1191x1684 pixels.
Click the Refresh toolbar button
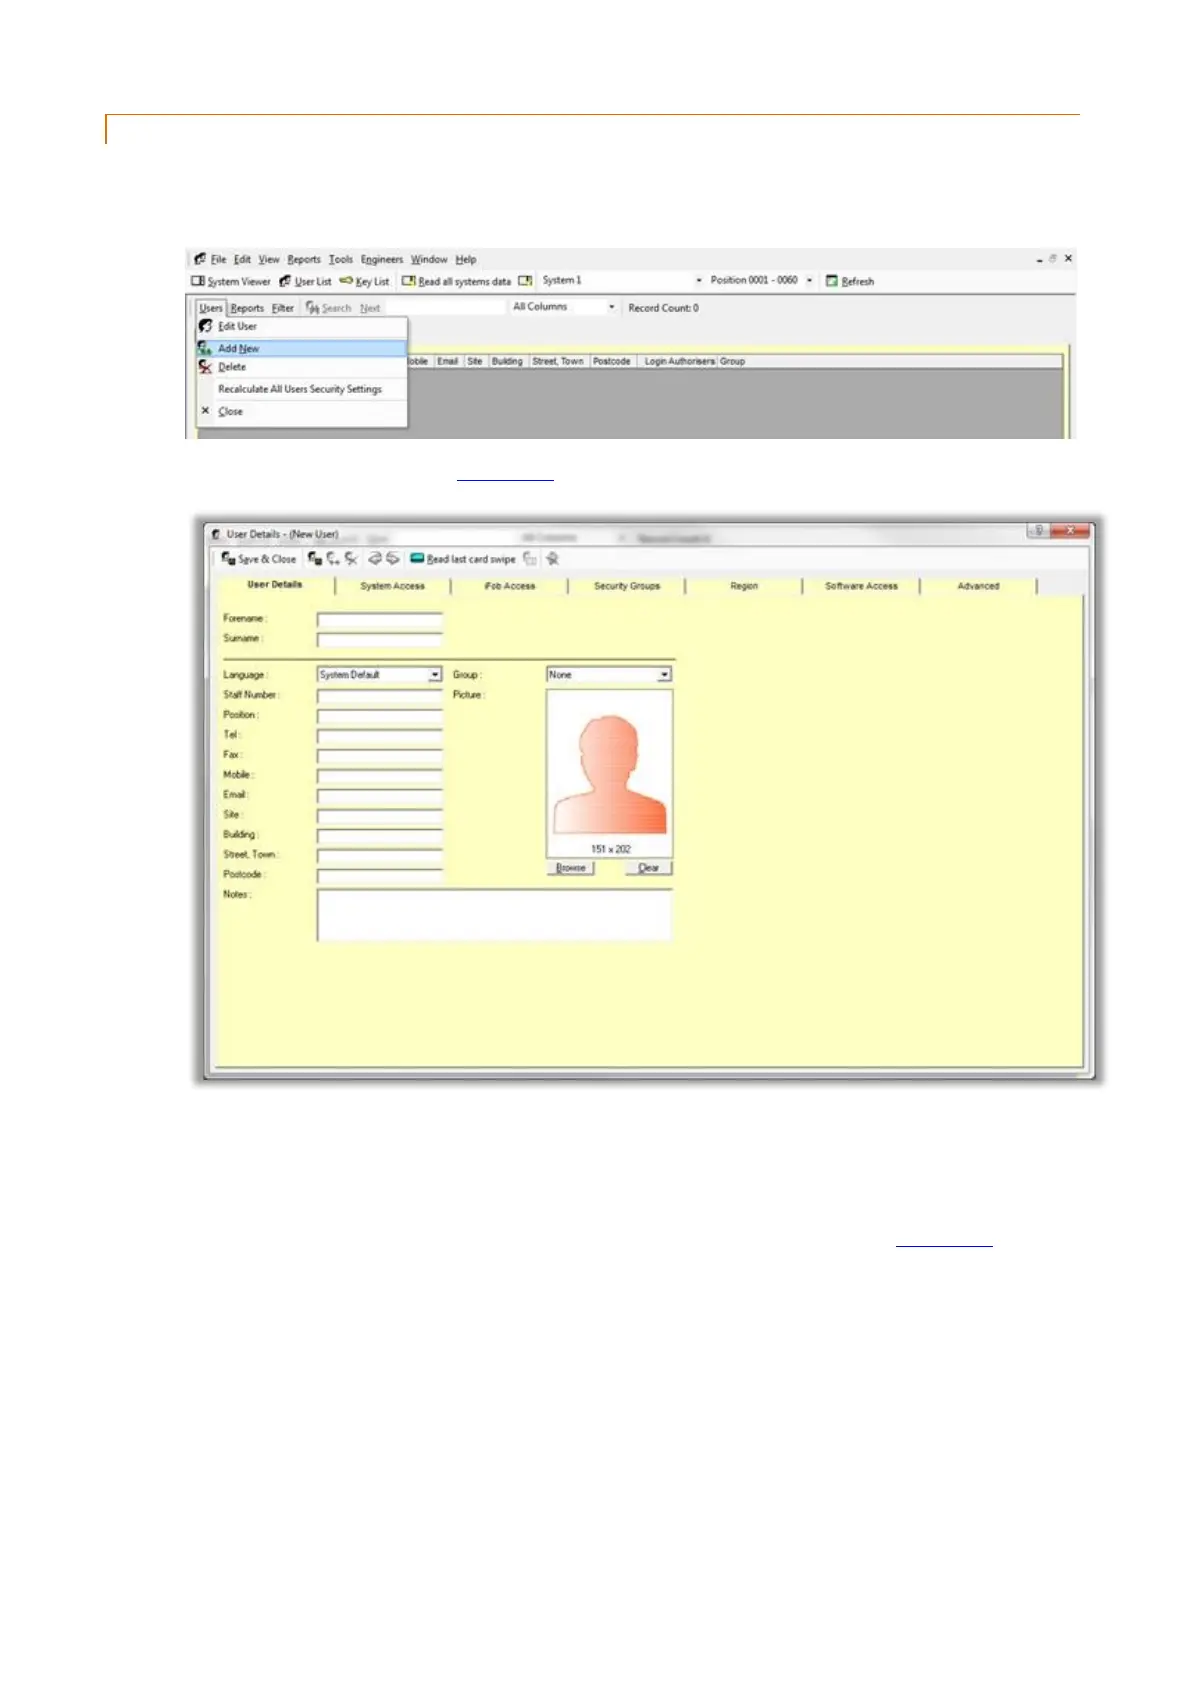pyautogui.click(x=850, y=281)
